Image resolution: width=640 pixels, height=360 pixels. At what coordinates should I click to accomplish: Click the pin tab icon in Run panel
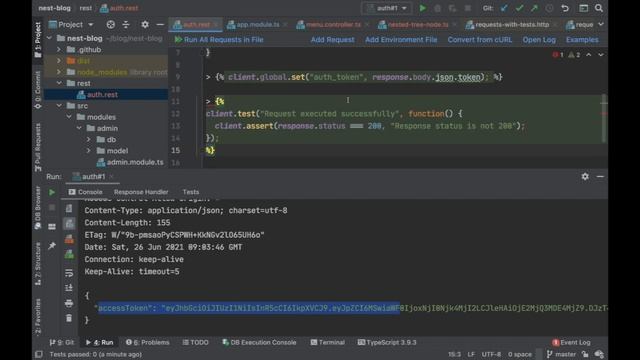pyautogui.click(x=52, y=245)
